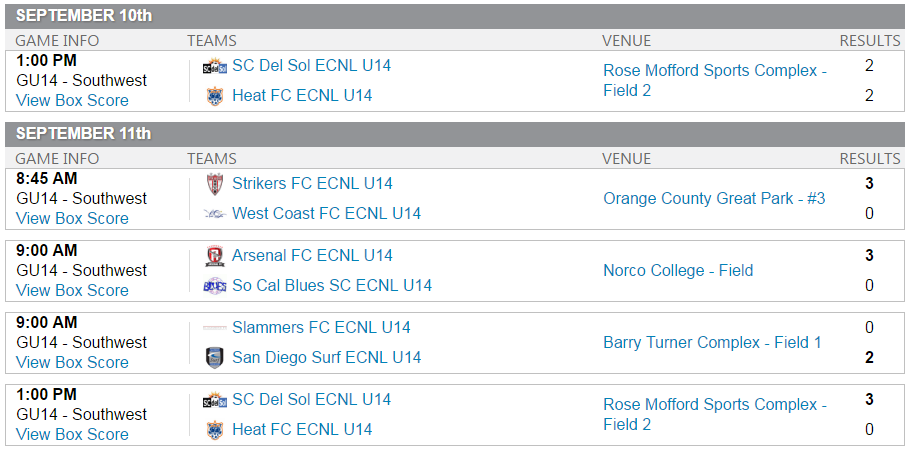Screen dimensions: 909x456
Task: Open the Orange County Great Park - #3 venue
Action: pos(714,198)
